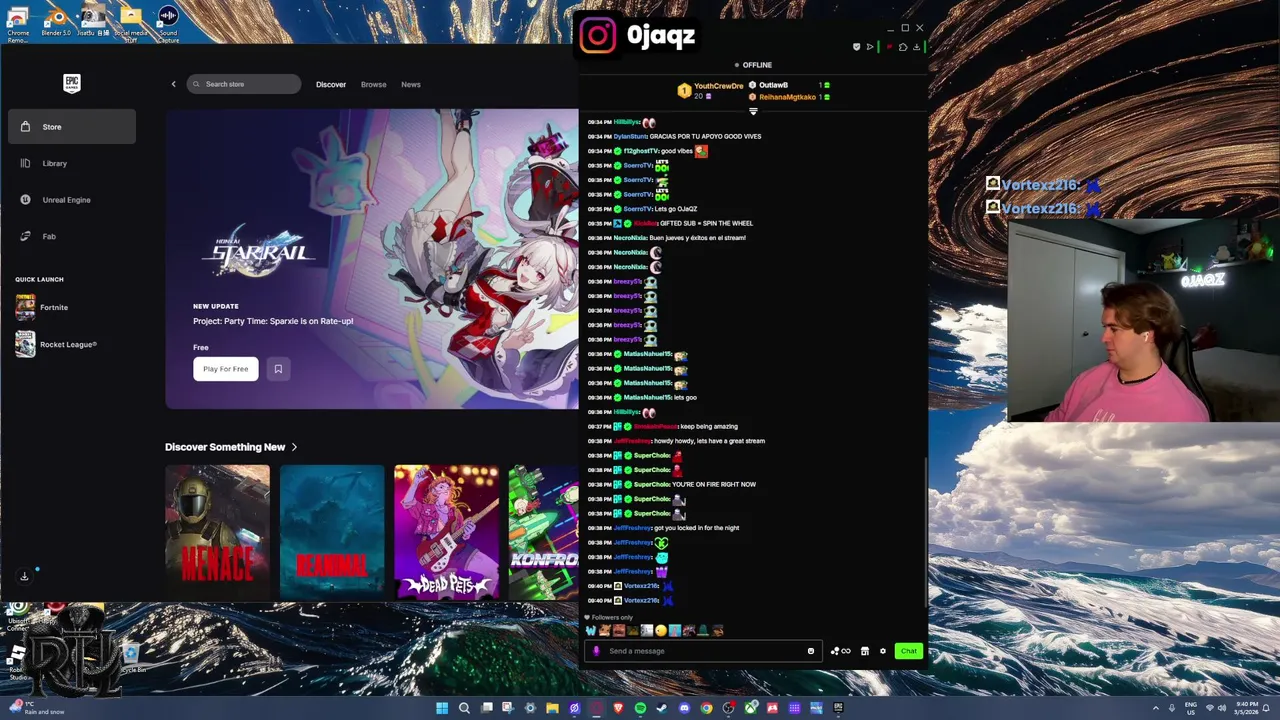Open Sound Capture desktop shortcut

click(168, 25)
